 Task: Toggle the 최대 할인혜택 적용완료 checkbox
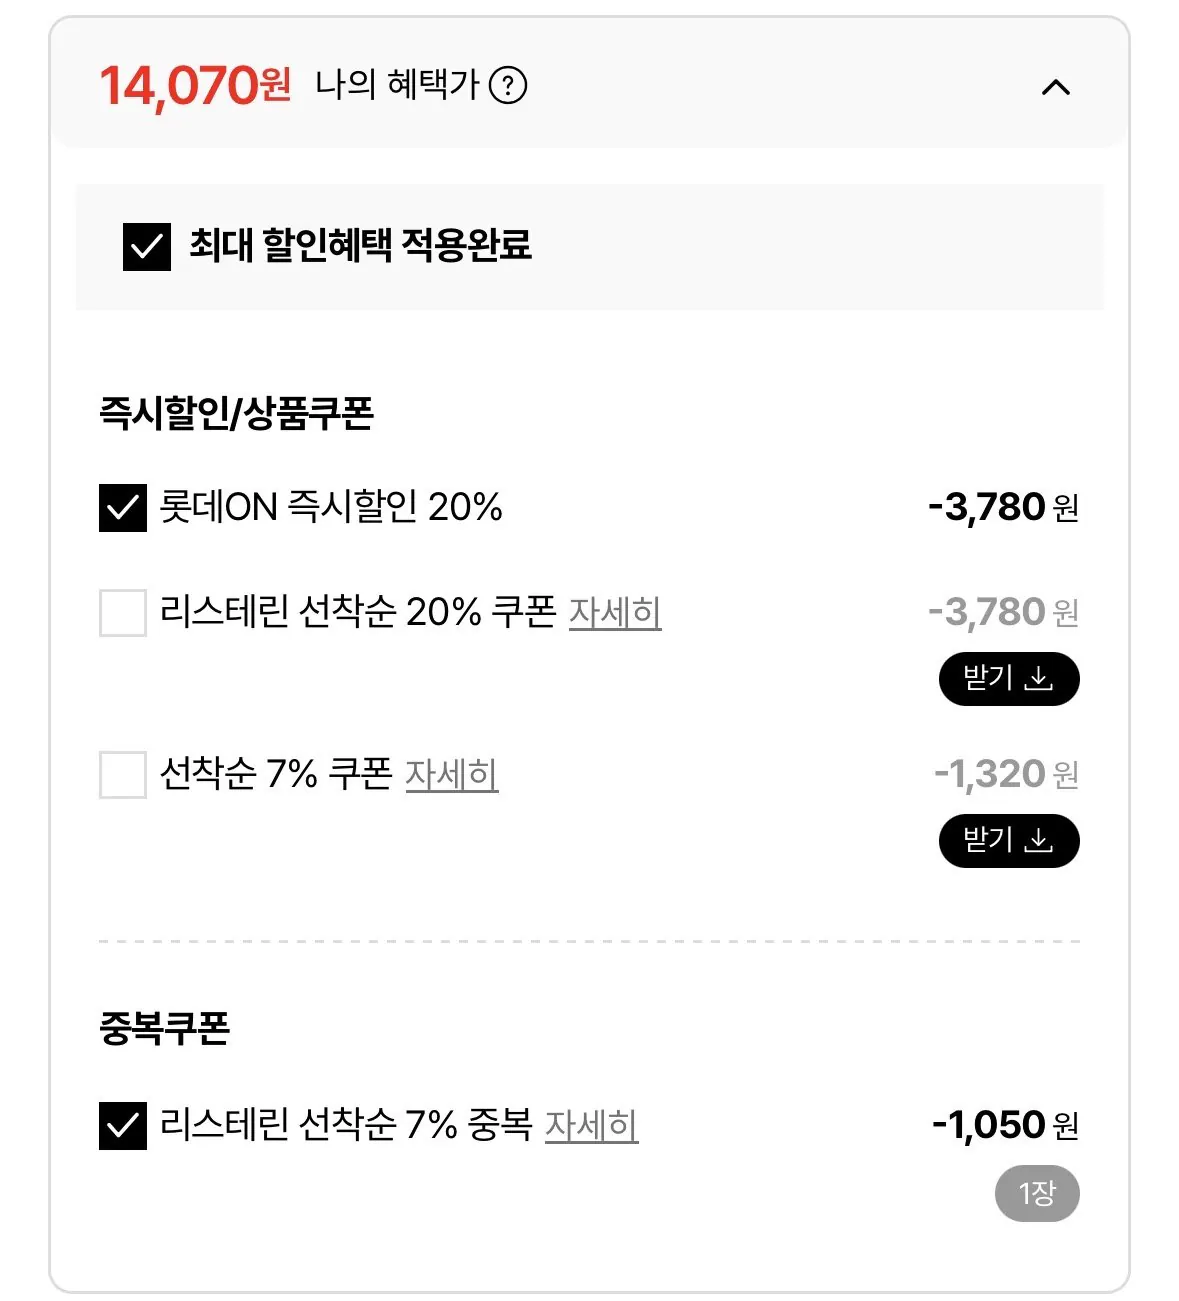click(147, 246)
